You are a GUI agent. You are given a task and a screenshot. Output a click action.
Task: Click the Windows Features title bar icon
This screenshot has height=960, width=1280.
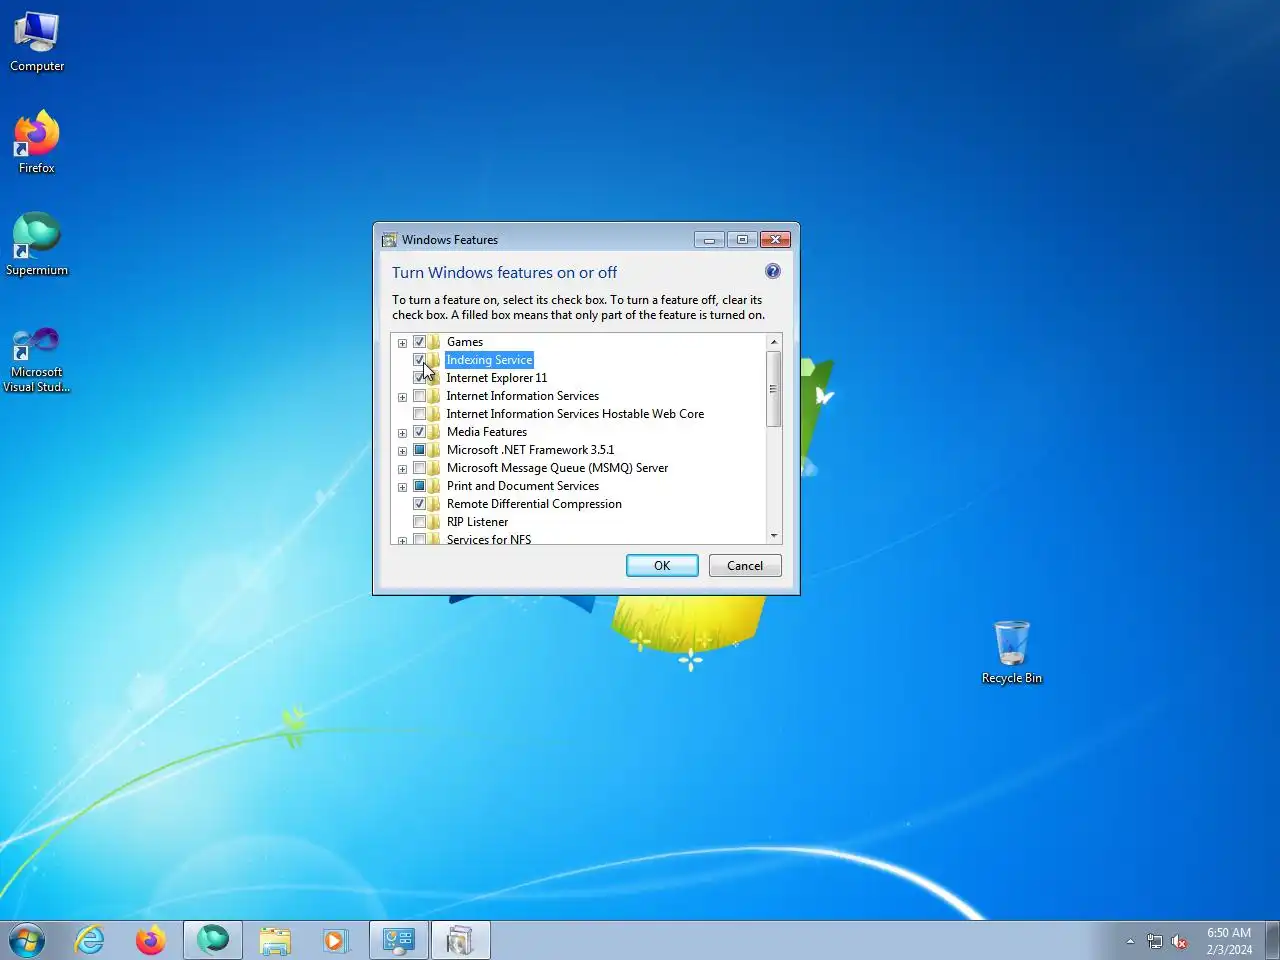[x=390, y=240]
